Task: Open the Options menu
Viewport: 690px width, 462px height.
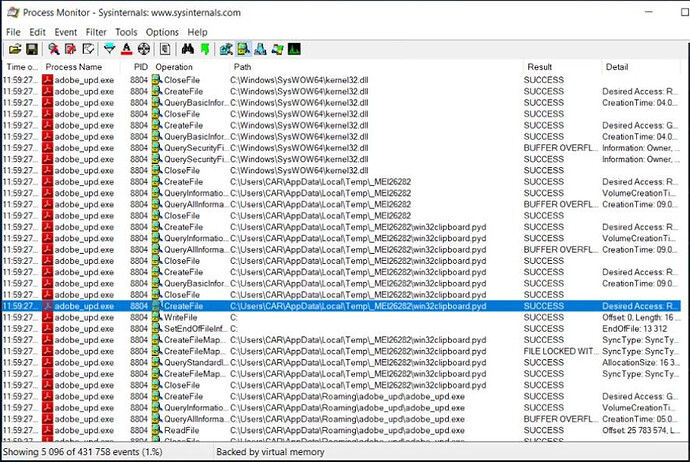Action: (162, 32)
